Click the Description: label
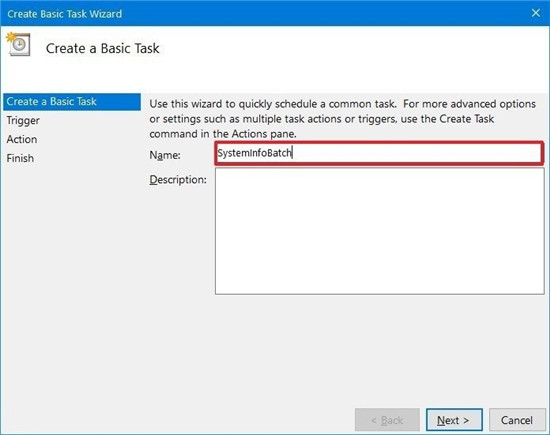Screen dimensions: 550x435 [178, 180]
